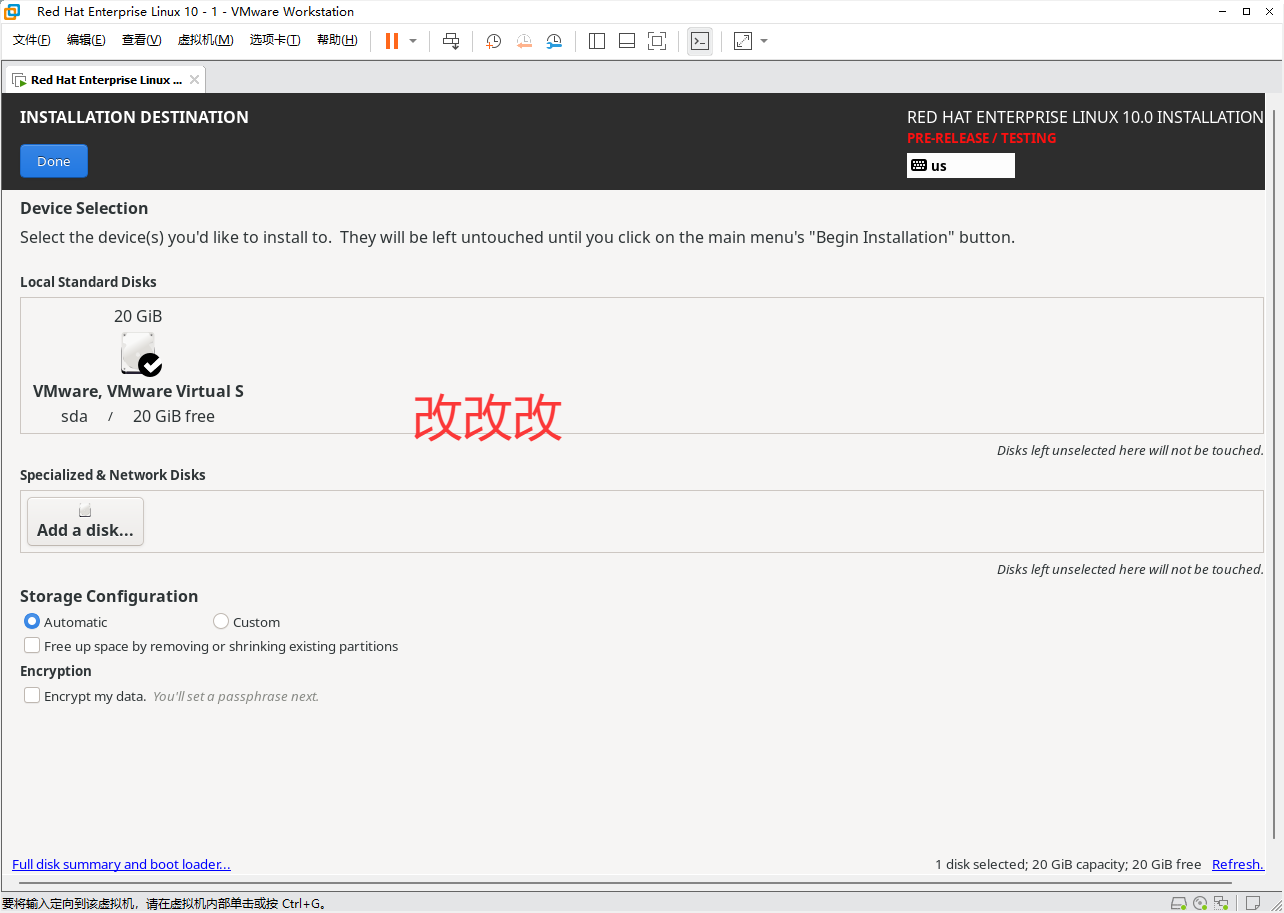Close the Red Hat Enterprise Linux tab
This screenshot has height=913, width=1284.
point(194,80)
